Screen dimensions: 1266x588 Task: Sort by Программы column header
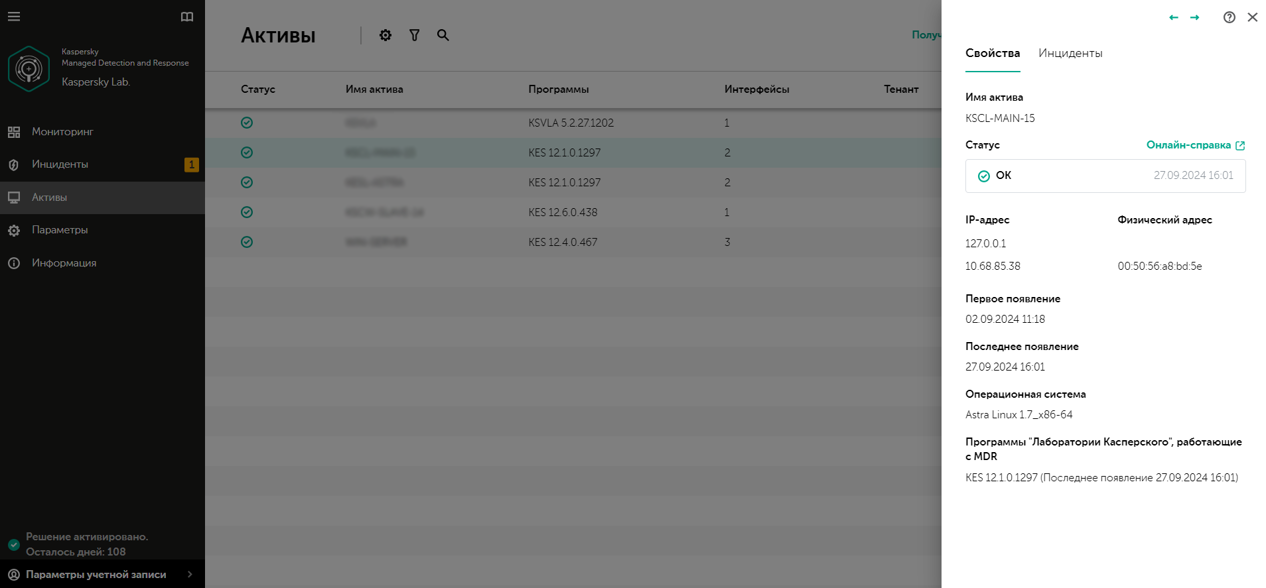coord(558,89)
